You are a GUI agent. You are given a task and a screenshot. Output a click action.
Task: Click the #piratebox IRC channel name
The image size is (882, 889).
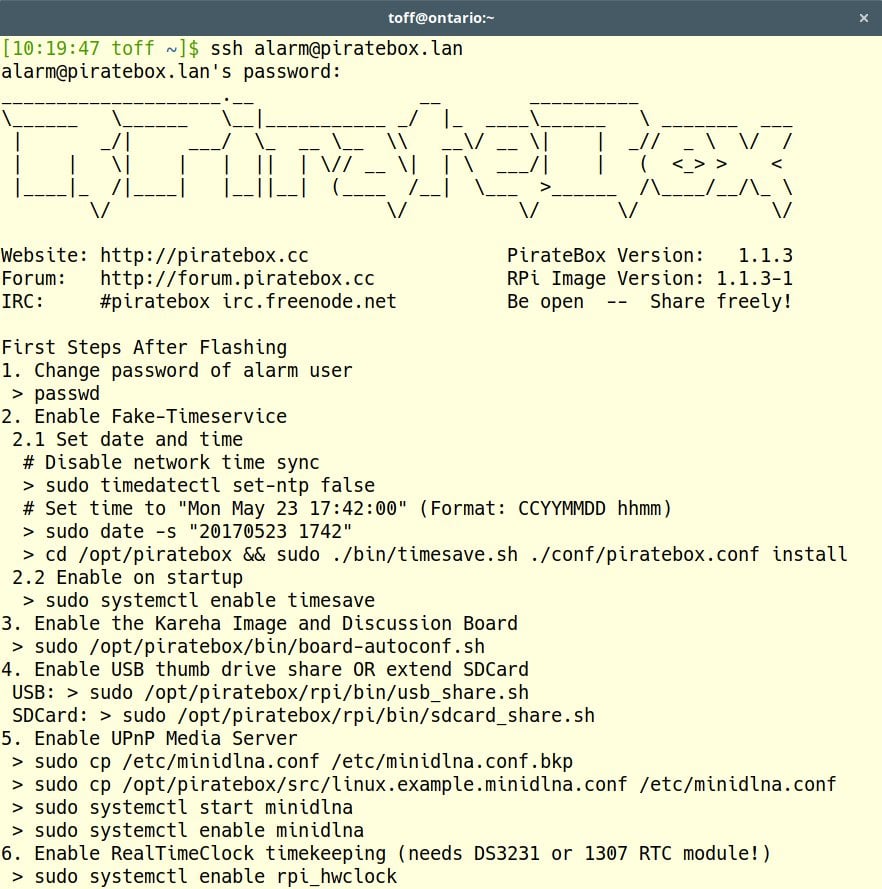coord(155,301)
